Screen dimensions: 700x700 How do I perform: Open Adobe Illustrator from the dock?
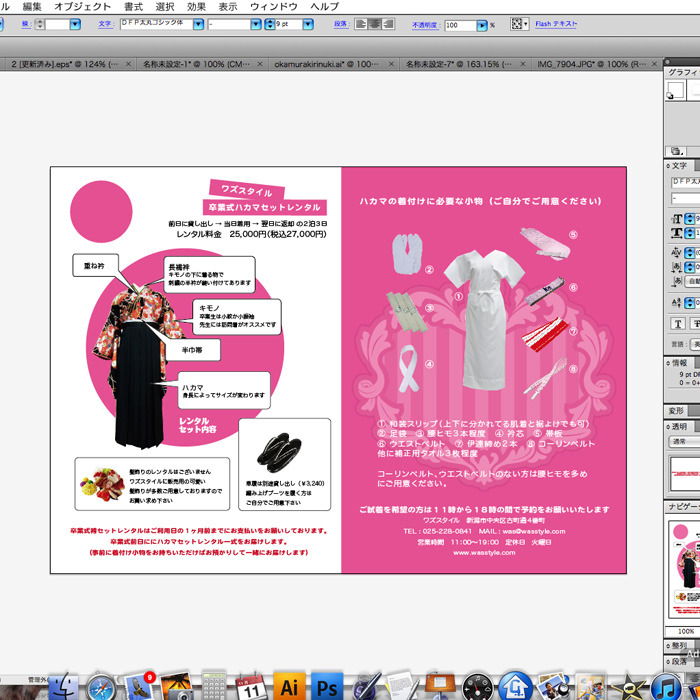tap(289, 687)
